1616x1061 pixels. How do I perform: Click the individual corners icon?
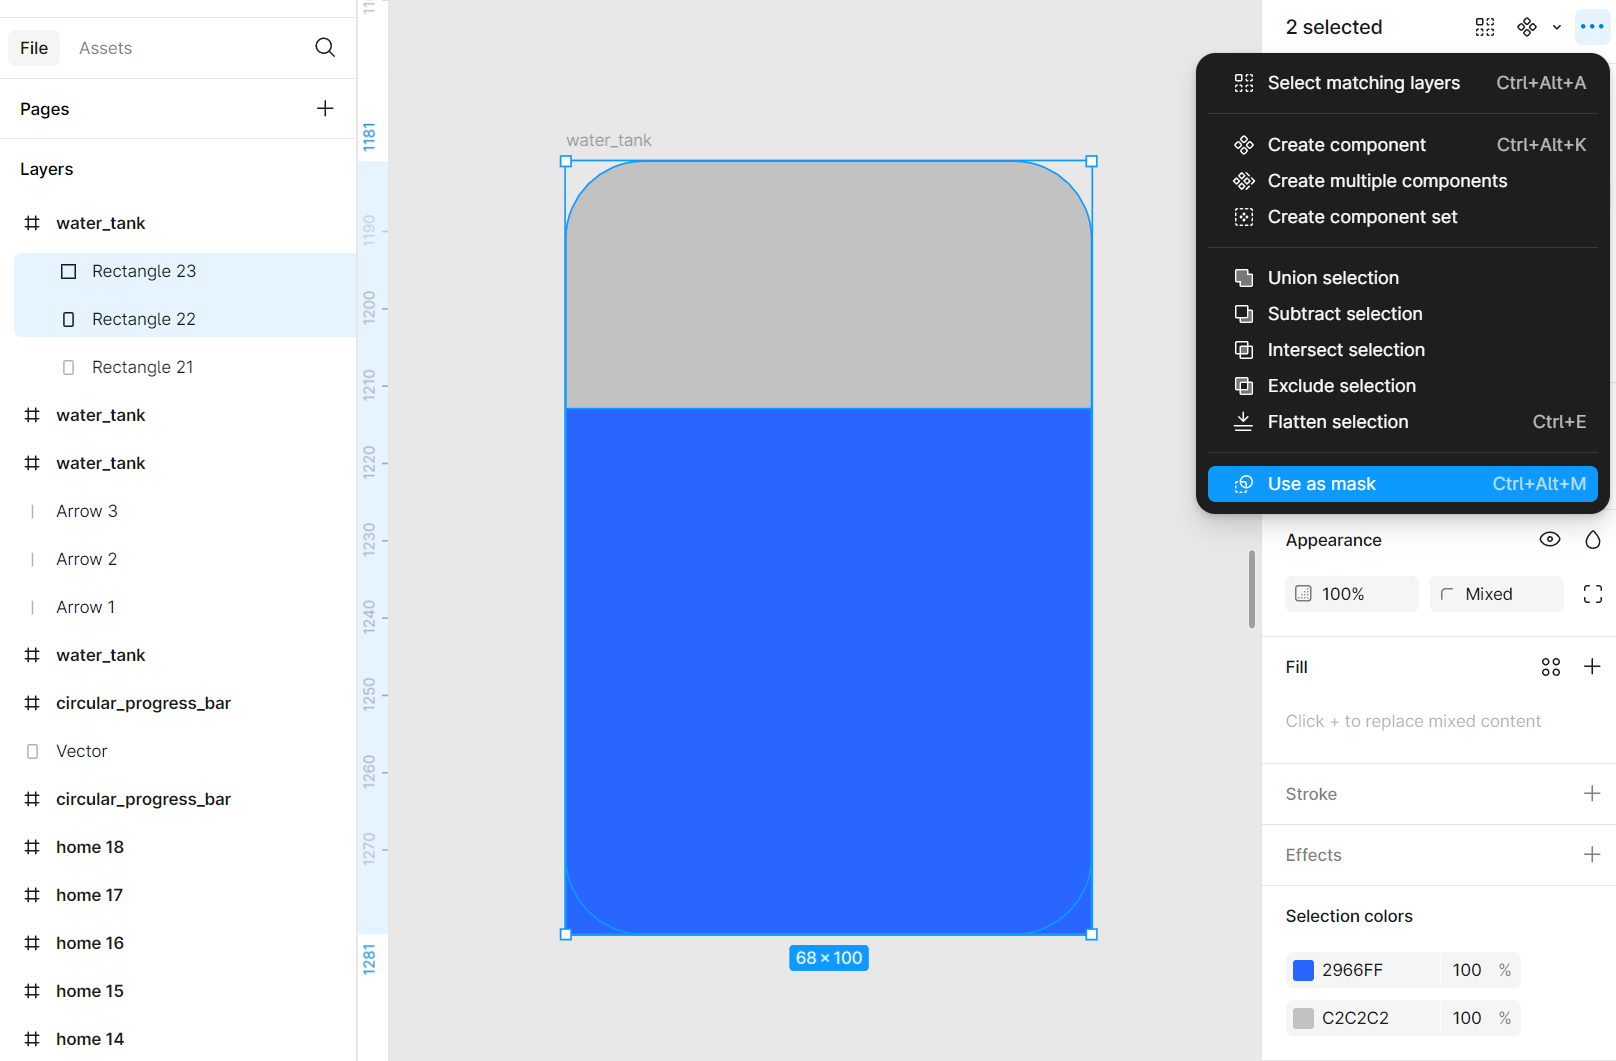point(1592,594)
